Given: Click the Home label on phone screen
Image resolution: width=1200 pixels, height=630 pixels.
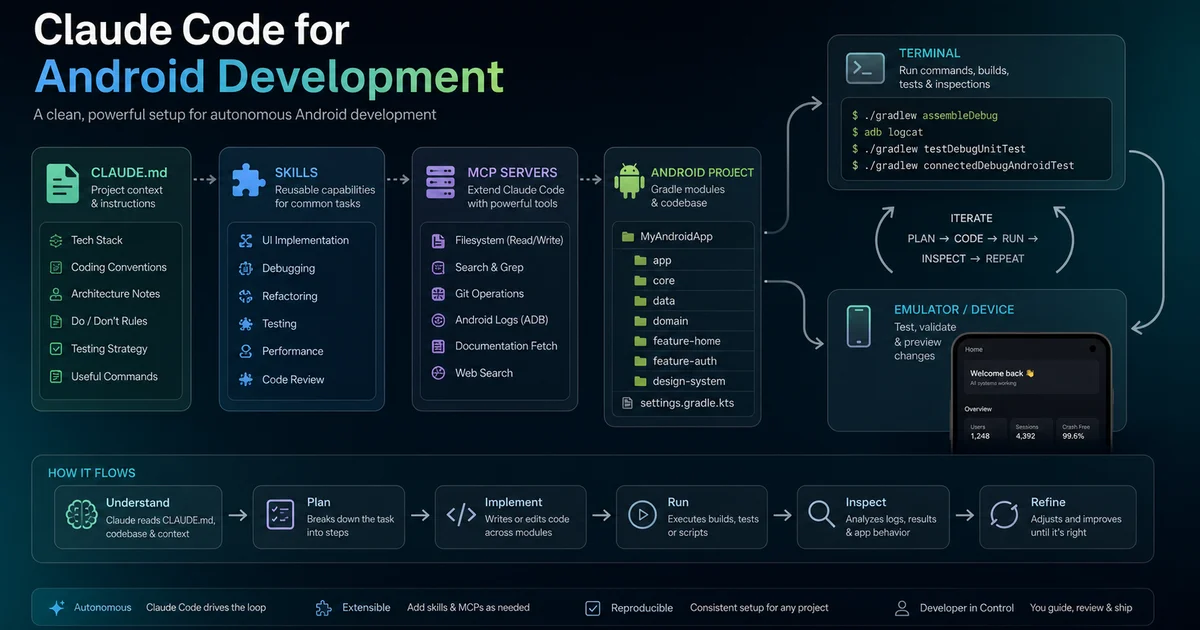Looking at the screenshot, I should [974, 349].
